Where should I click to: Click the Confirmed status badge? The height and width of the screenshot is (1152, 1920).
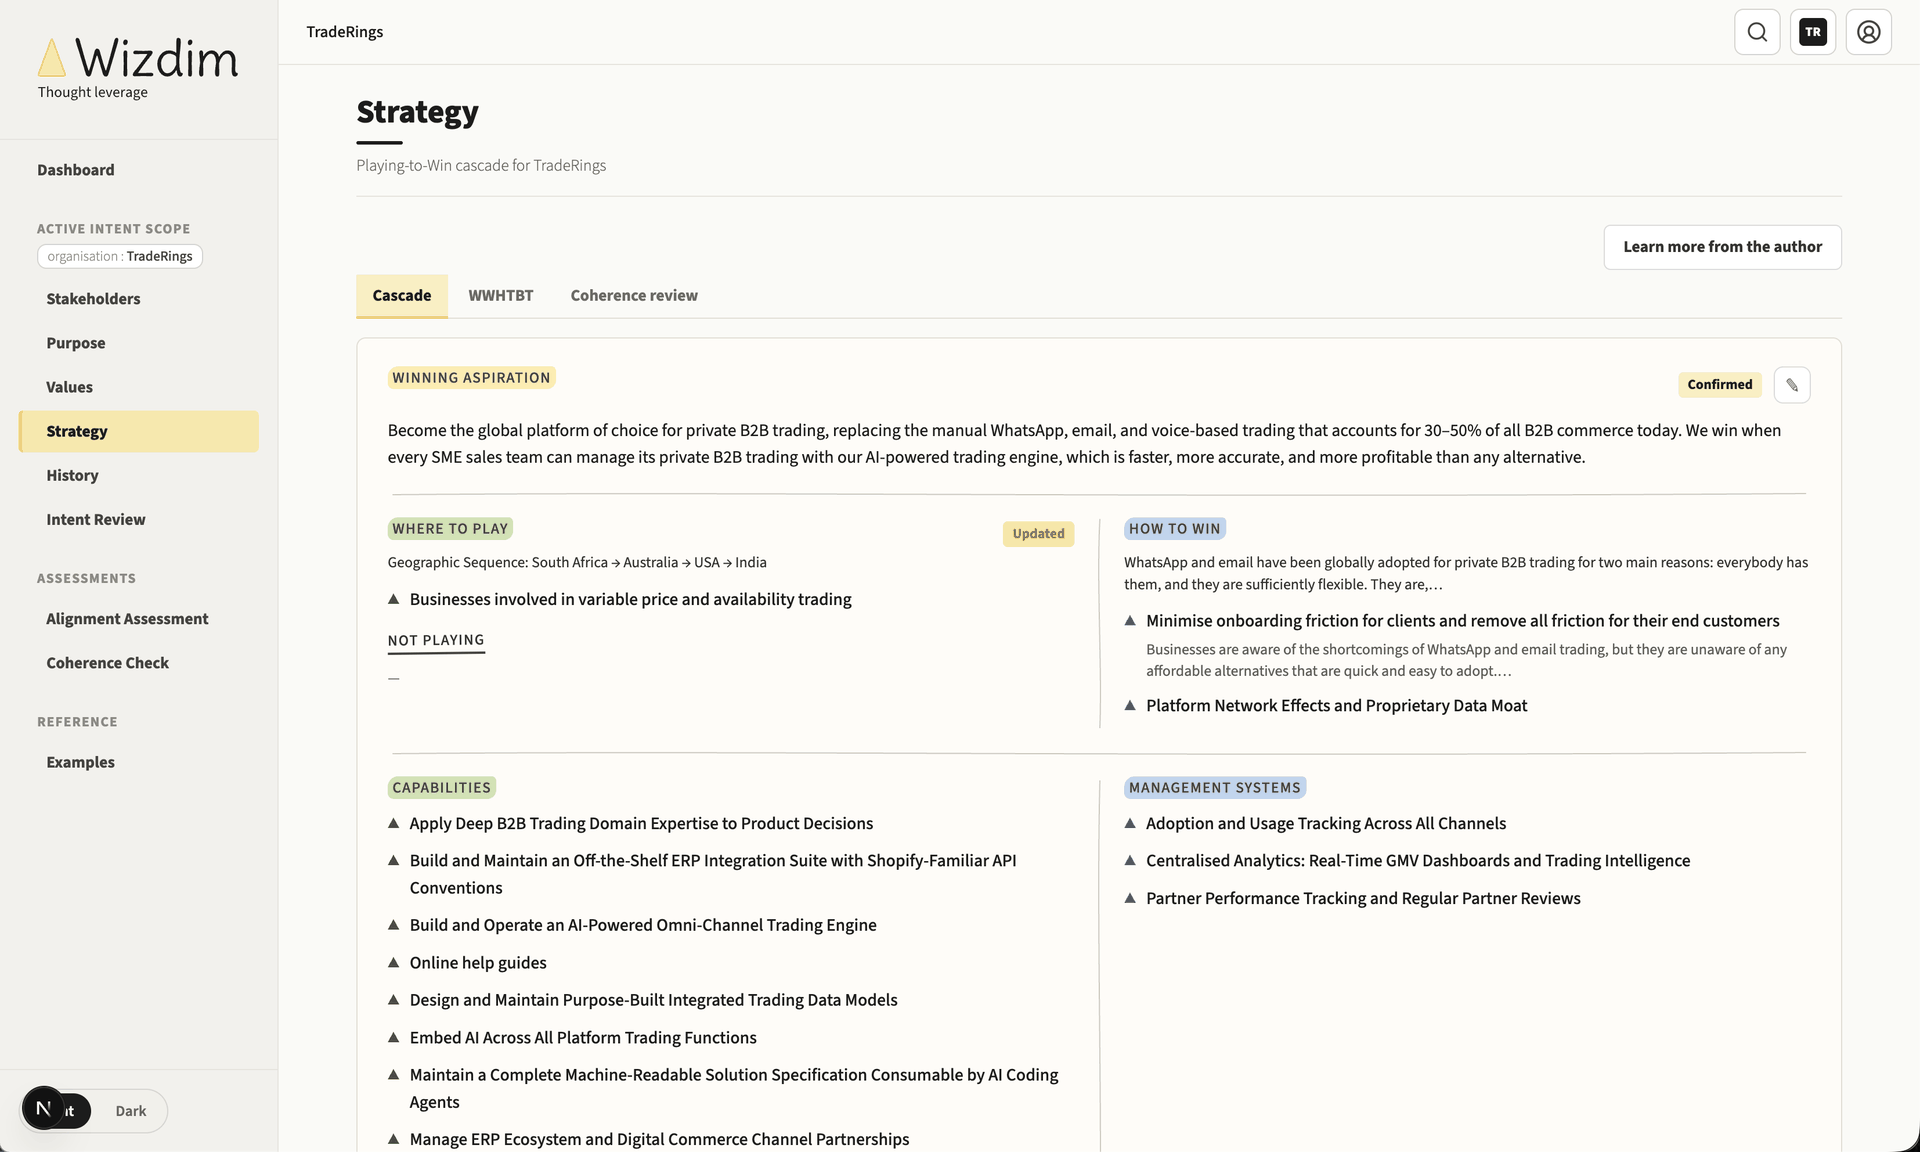point(1720,385)
